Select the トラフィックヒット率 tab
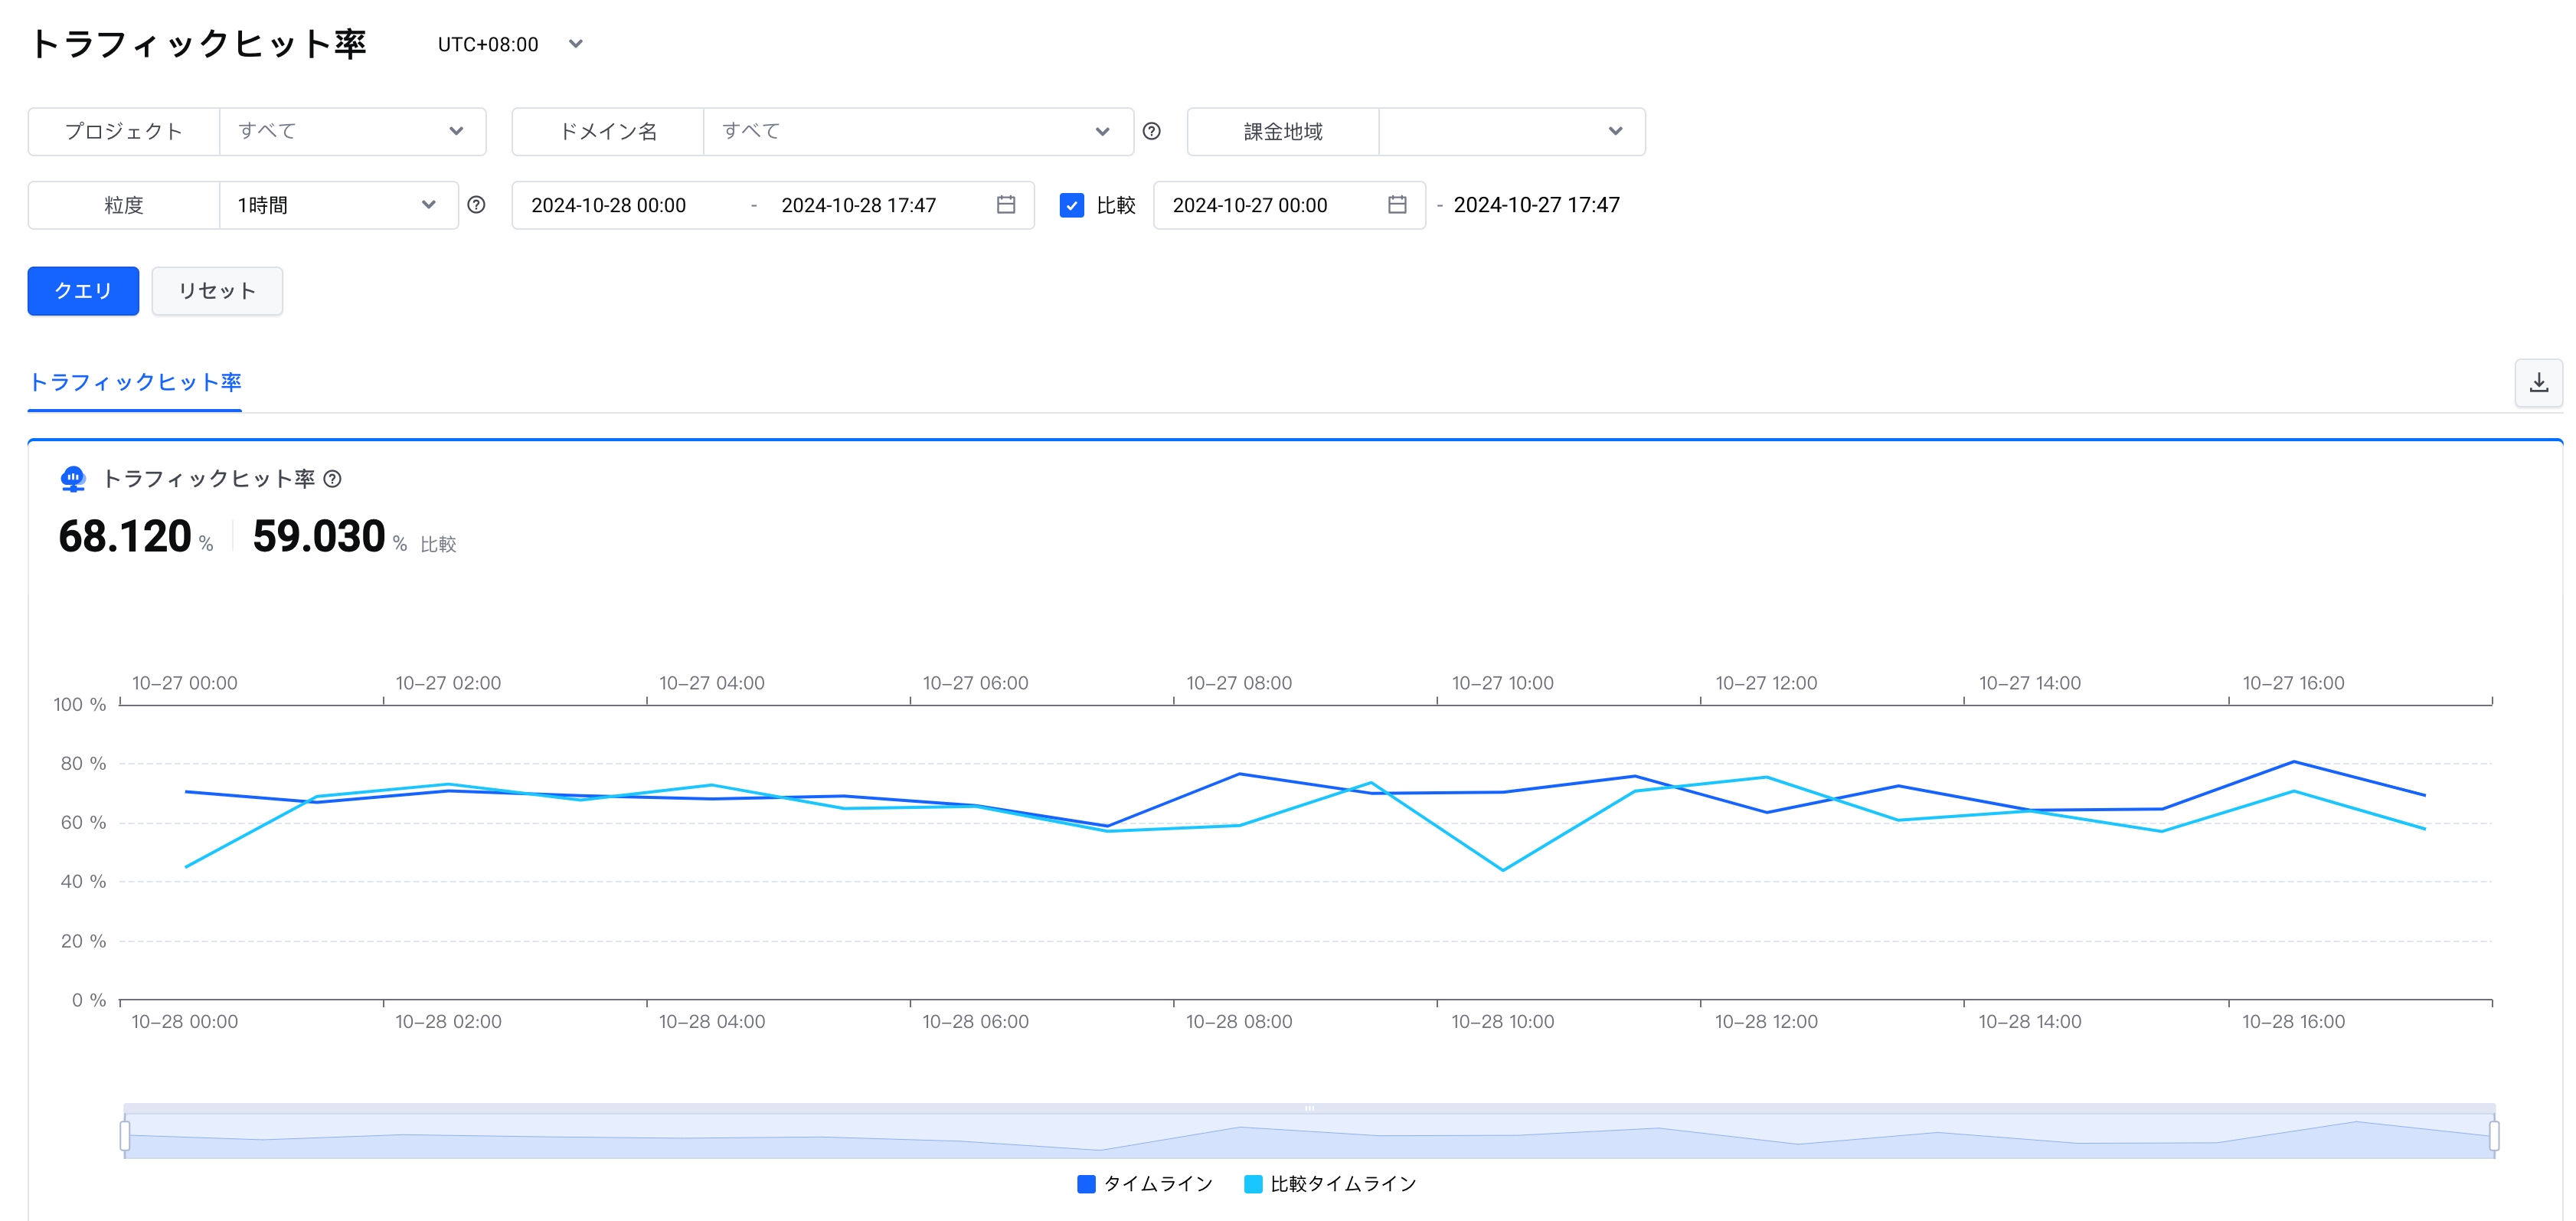 [x=135, y=383]
